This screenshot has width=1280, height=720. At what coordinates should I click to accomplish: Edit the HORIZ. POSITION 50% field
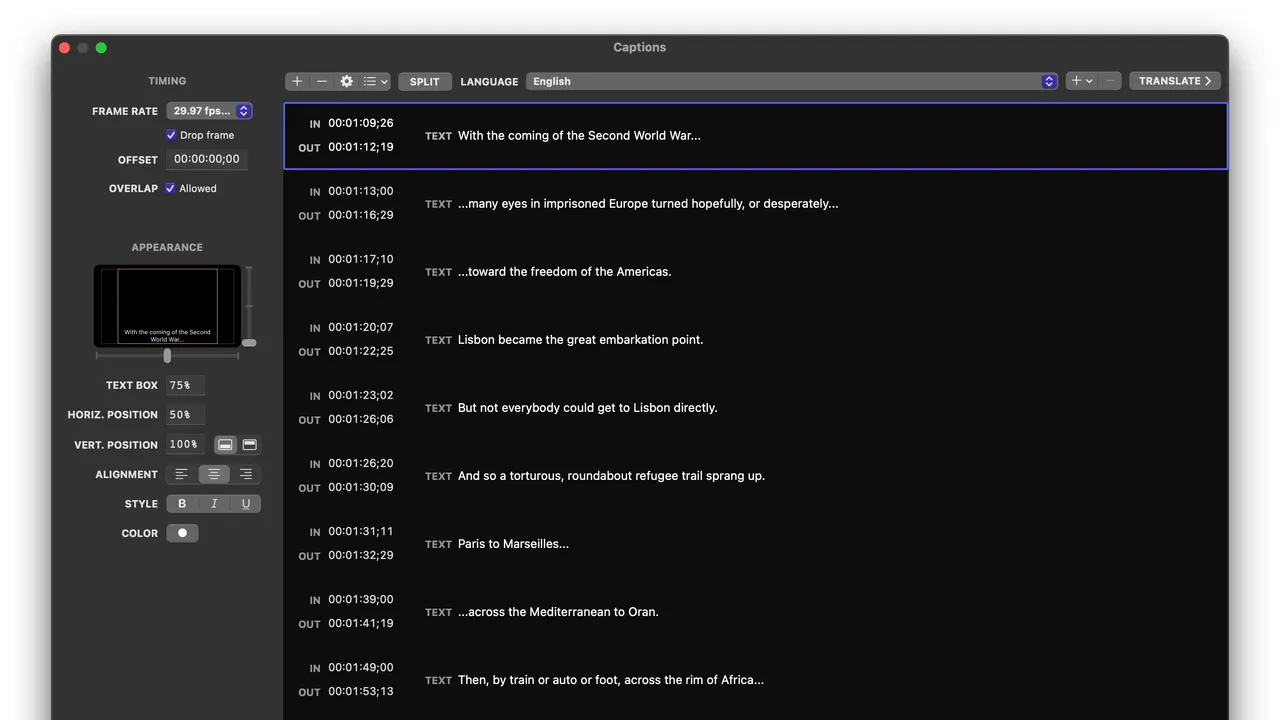(186, 414)
